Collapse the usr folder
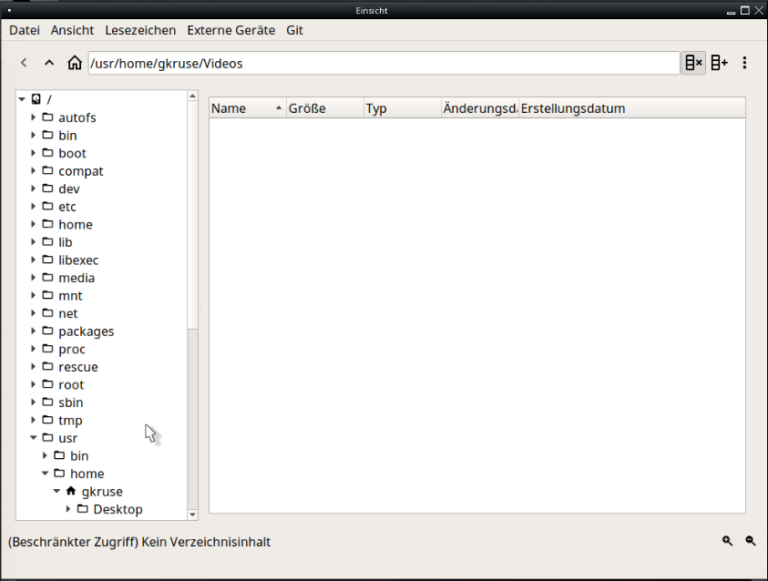The width and height of the screenshot is (768, 581). [33, 437]
